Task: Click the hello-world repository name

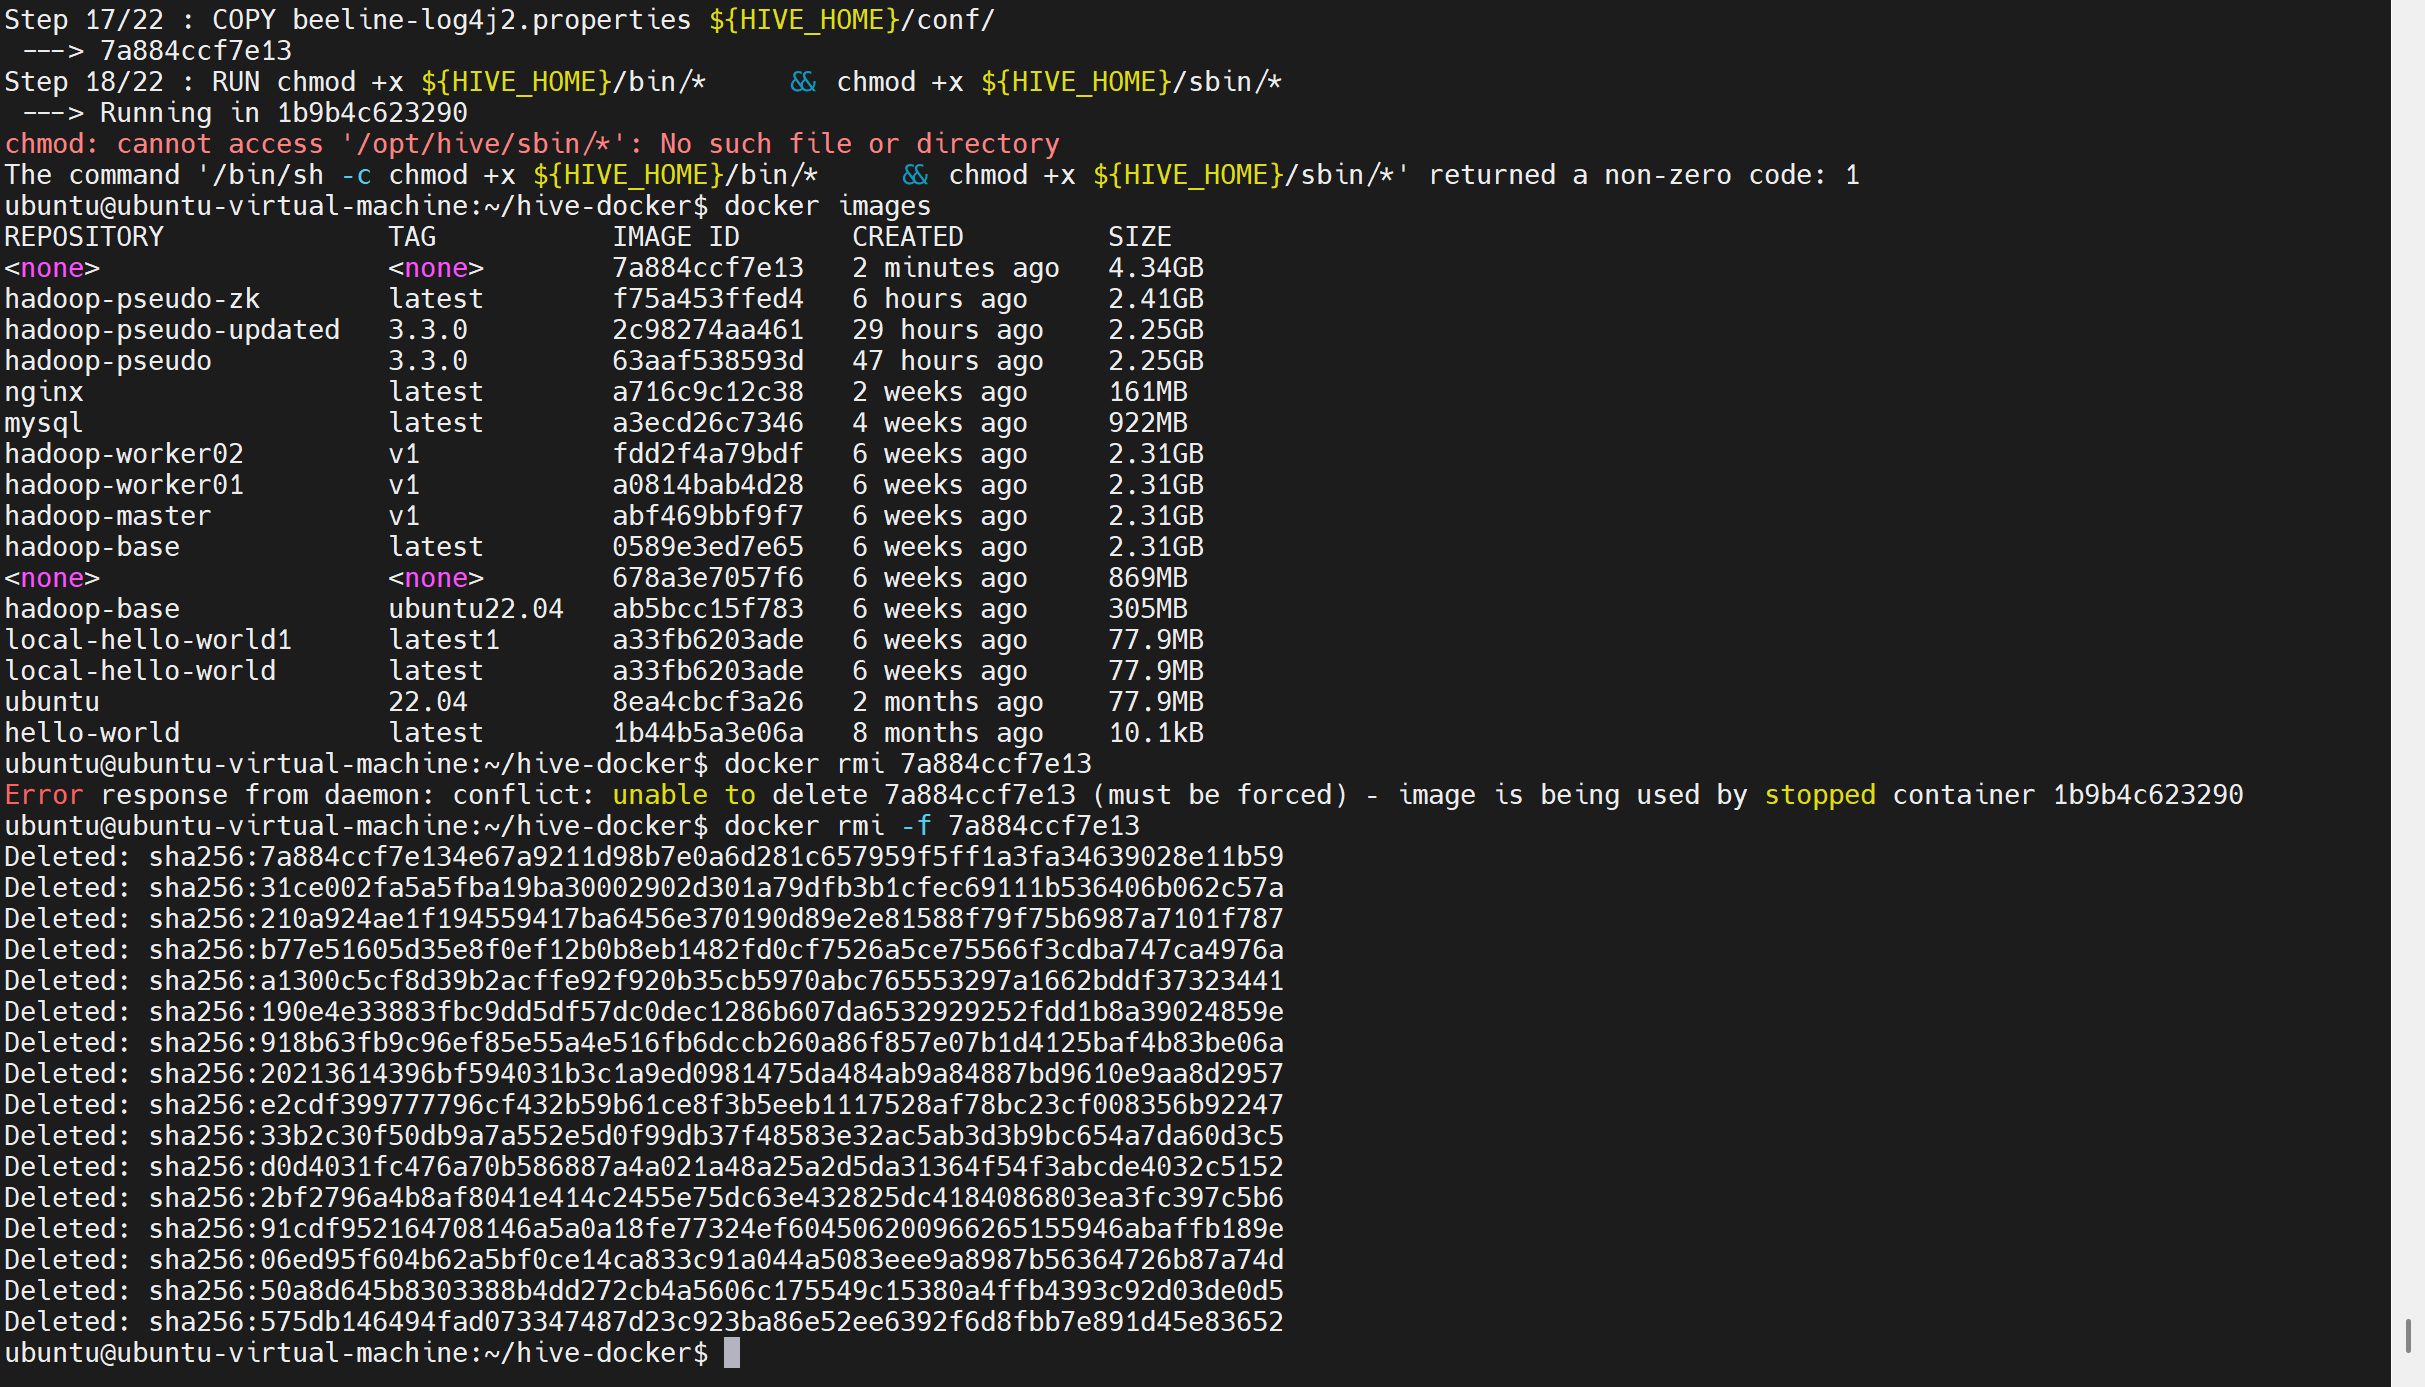Action: coord(92,733)
